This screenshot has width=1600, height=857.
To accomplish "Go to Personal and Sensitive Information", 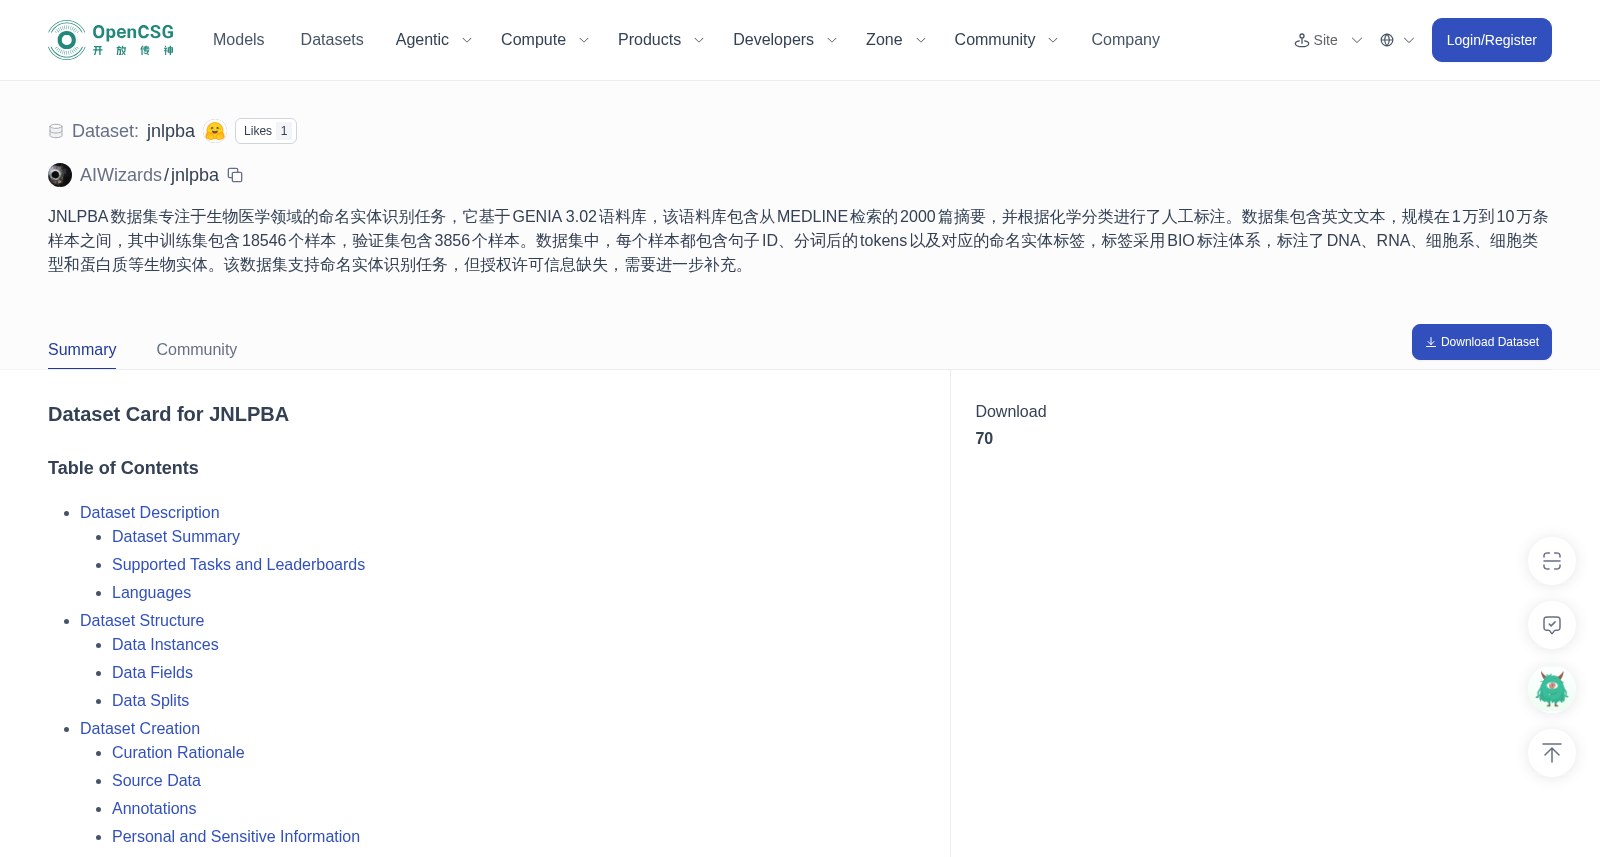I will tap(236, 836).
